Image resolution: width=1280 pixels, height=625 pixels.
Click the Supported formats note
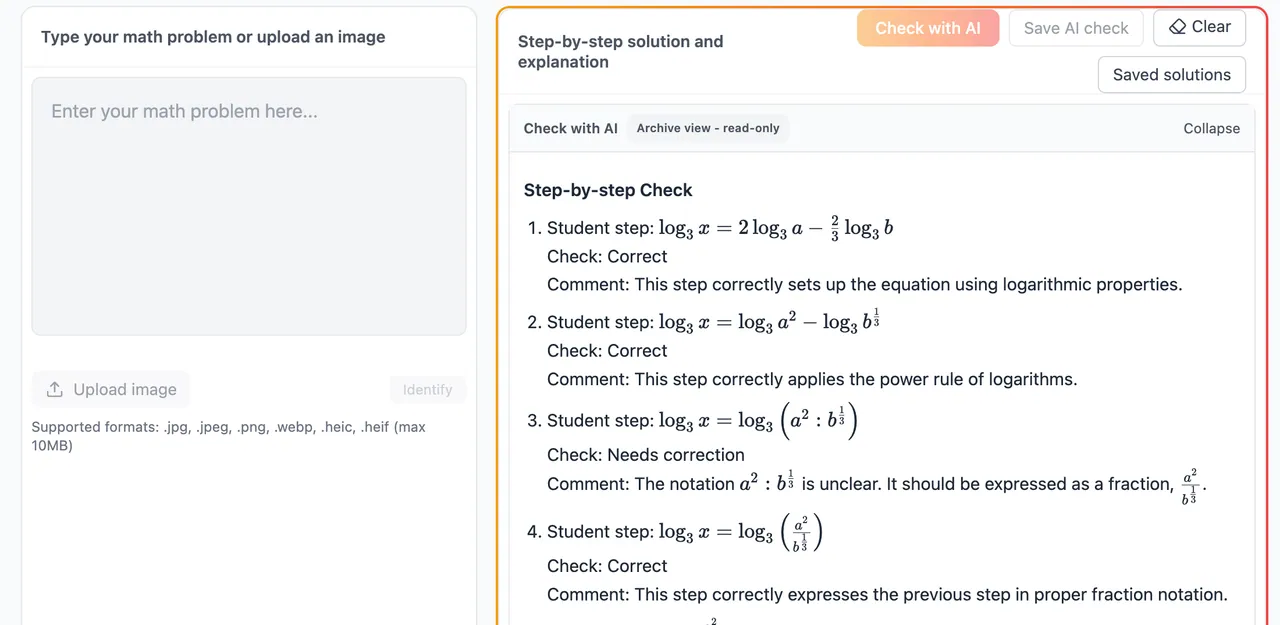(x=229, y=436)
